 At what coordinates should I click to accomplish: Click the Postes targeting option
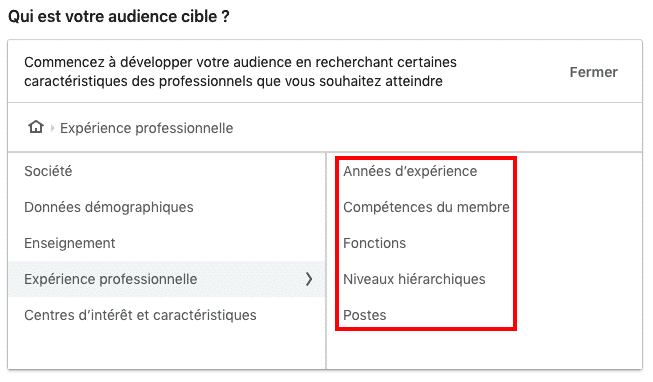(365, 315)
